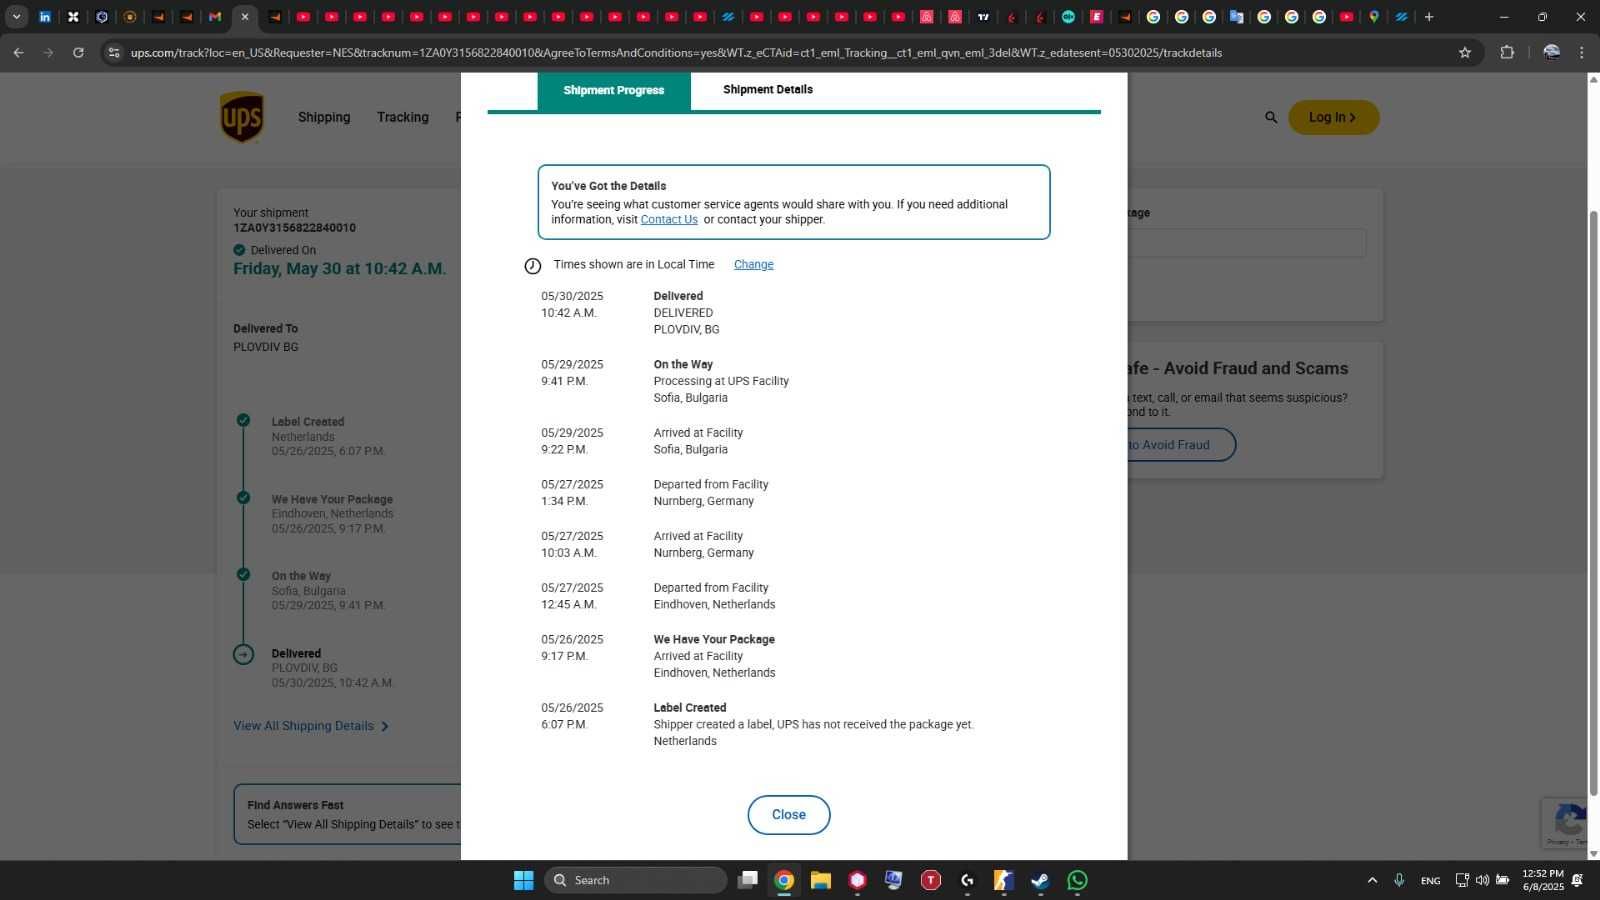1600x900 pixels.
Task: Click the microphone tray icon
Action: pos(1399,880)
